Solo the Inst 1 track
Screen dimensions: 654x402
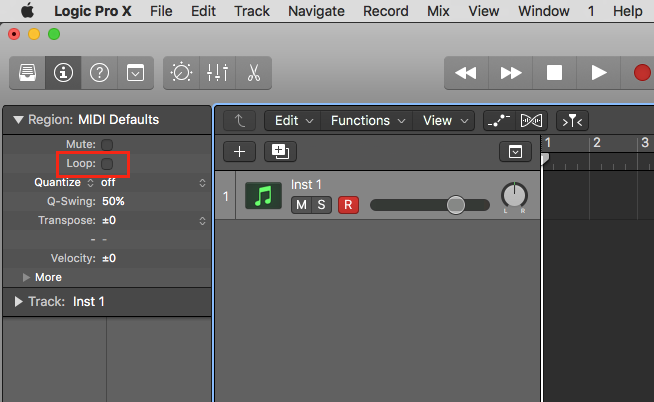[x=321, y=205]
